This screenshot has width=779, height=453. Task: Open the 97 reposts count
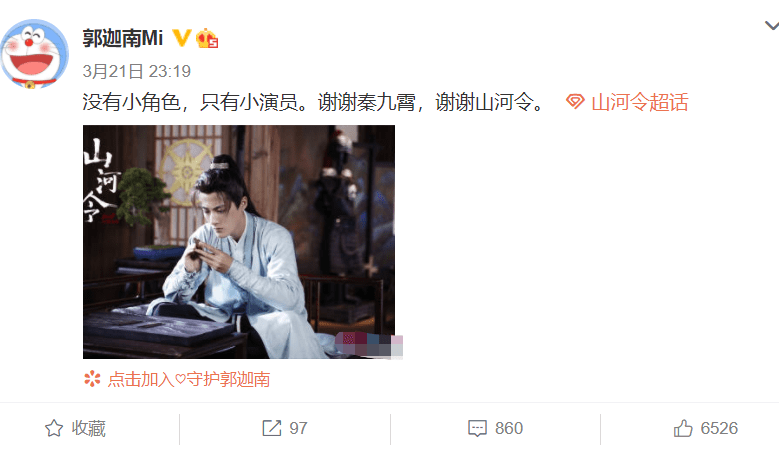click(298, 428)
